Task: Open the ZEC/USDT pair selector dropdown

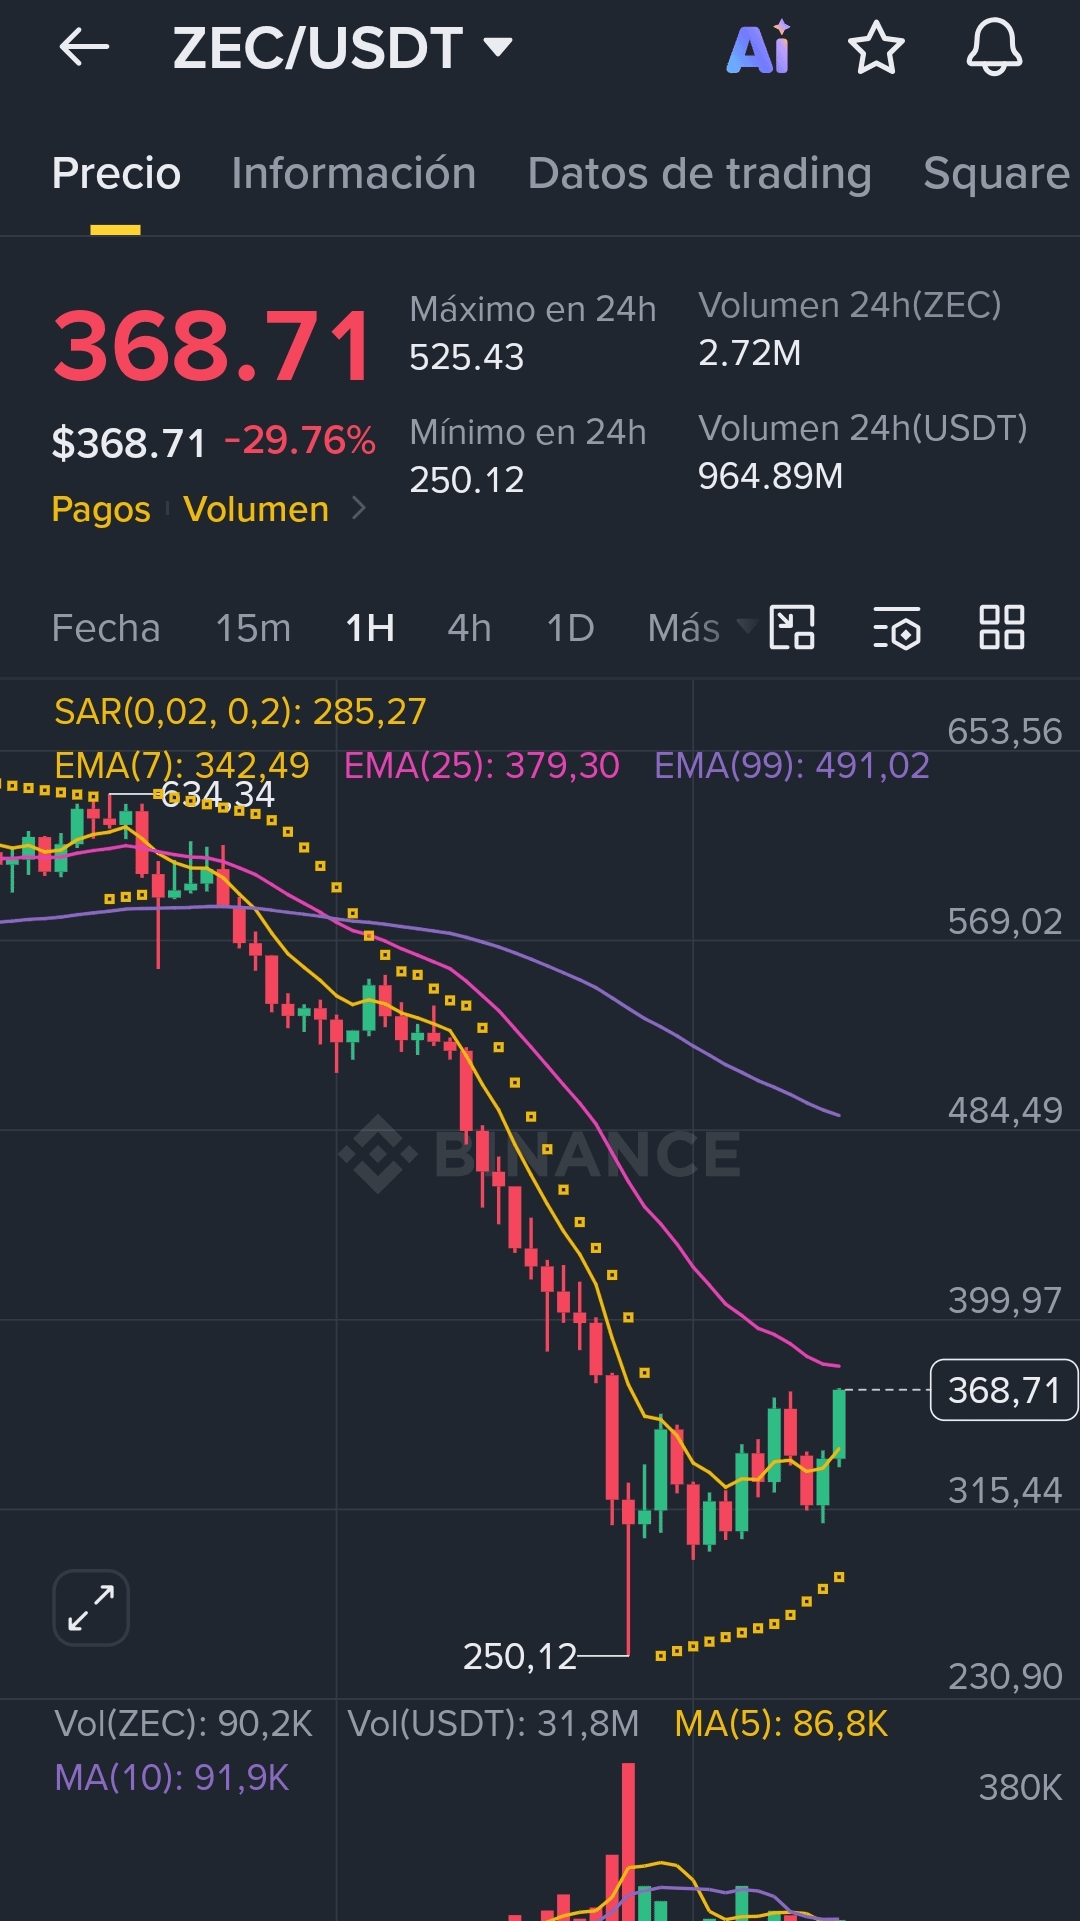Action: click(x=342, y=47)
